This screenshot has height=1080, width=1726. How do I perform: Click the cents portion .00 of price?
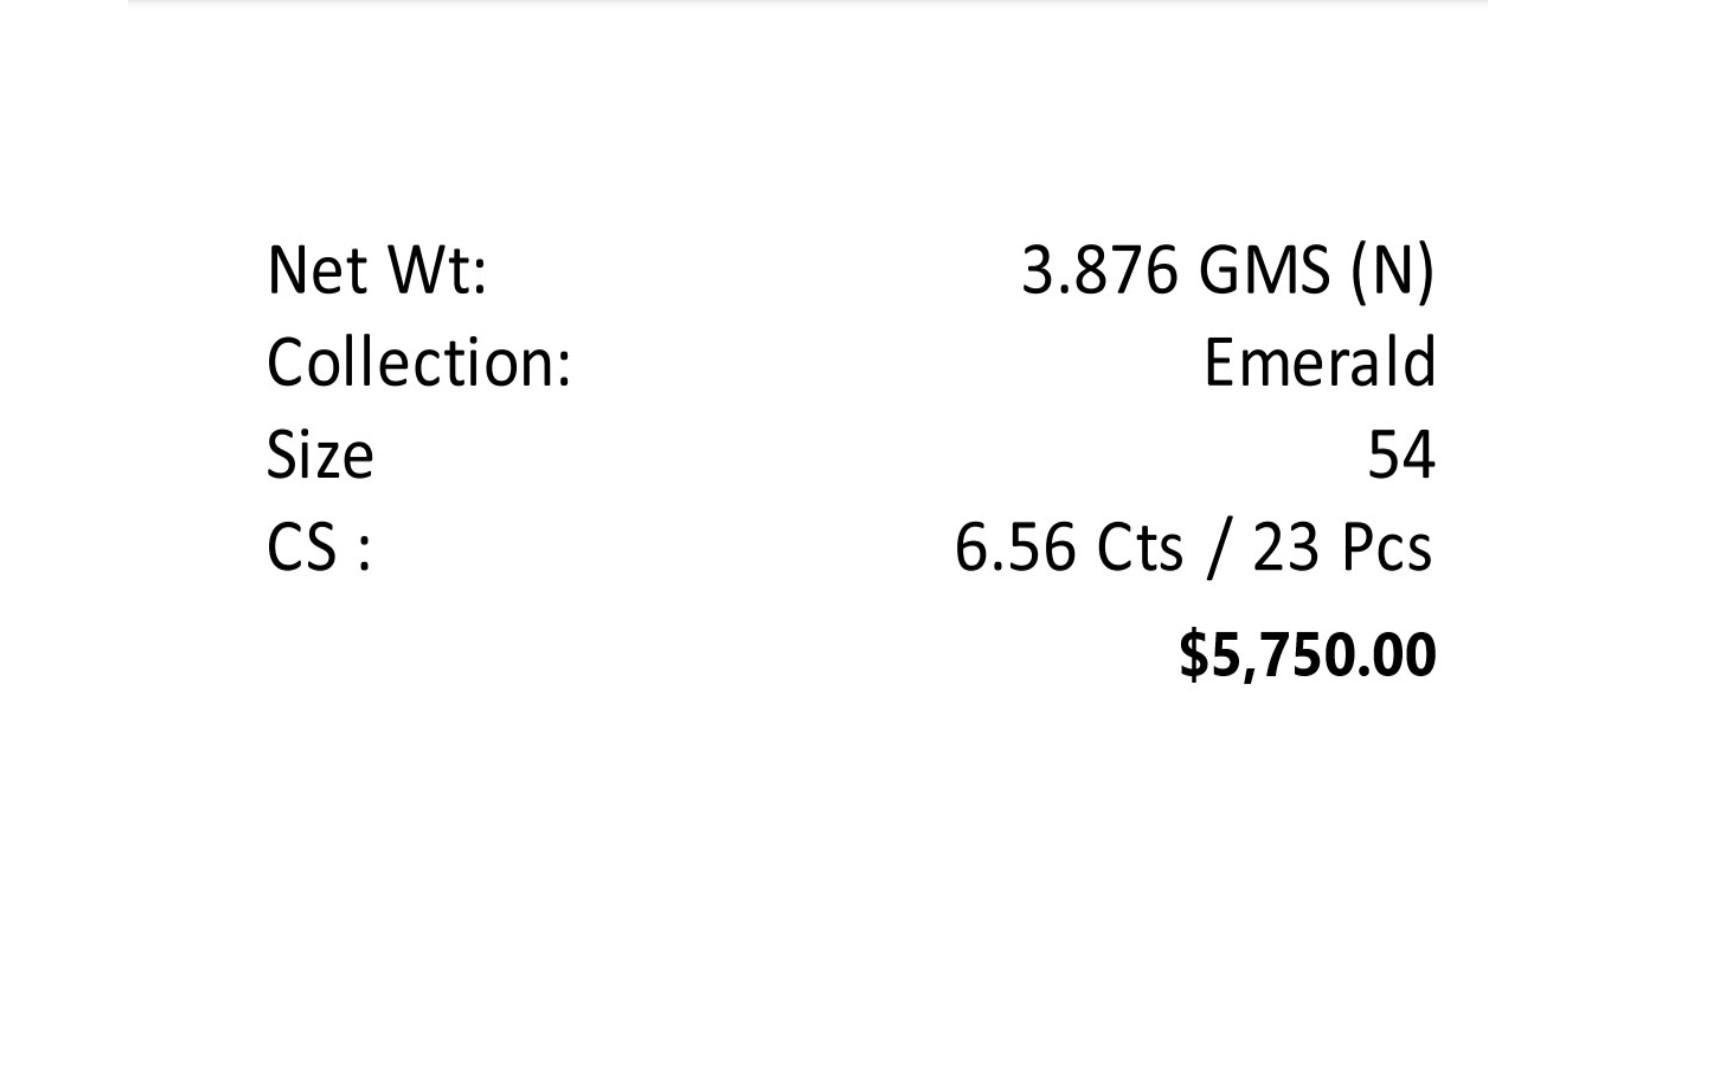(1397, 655)
